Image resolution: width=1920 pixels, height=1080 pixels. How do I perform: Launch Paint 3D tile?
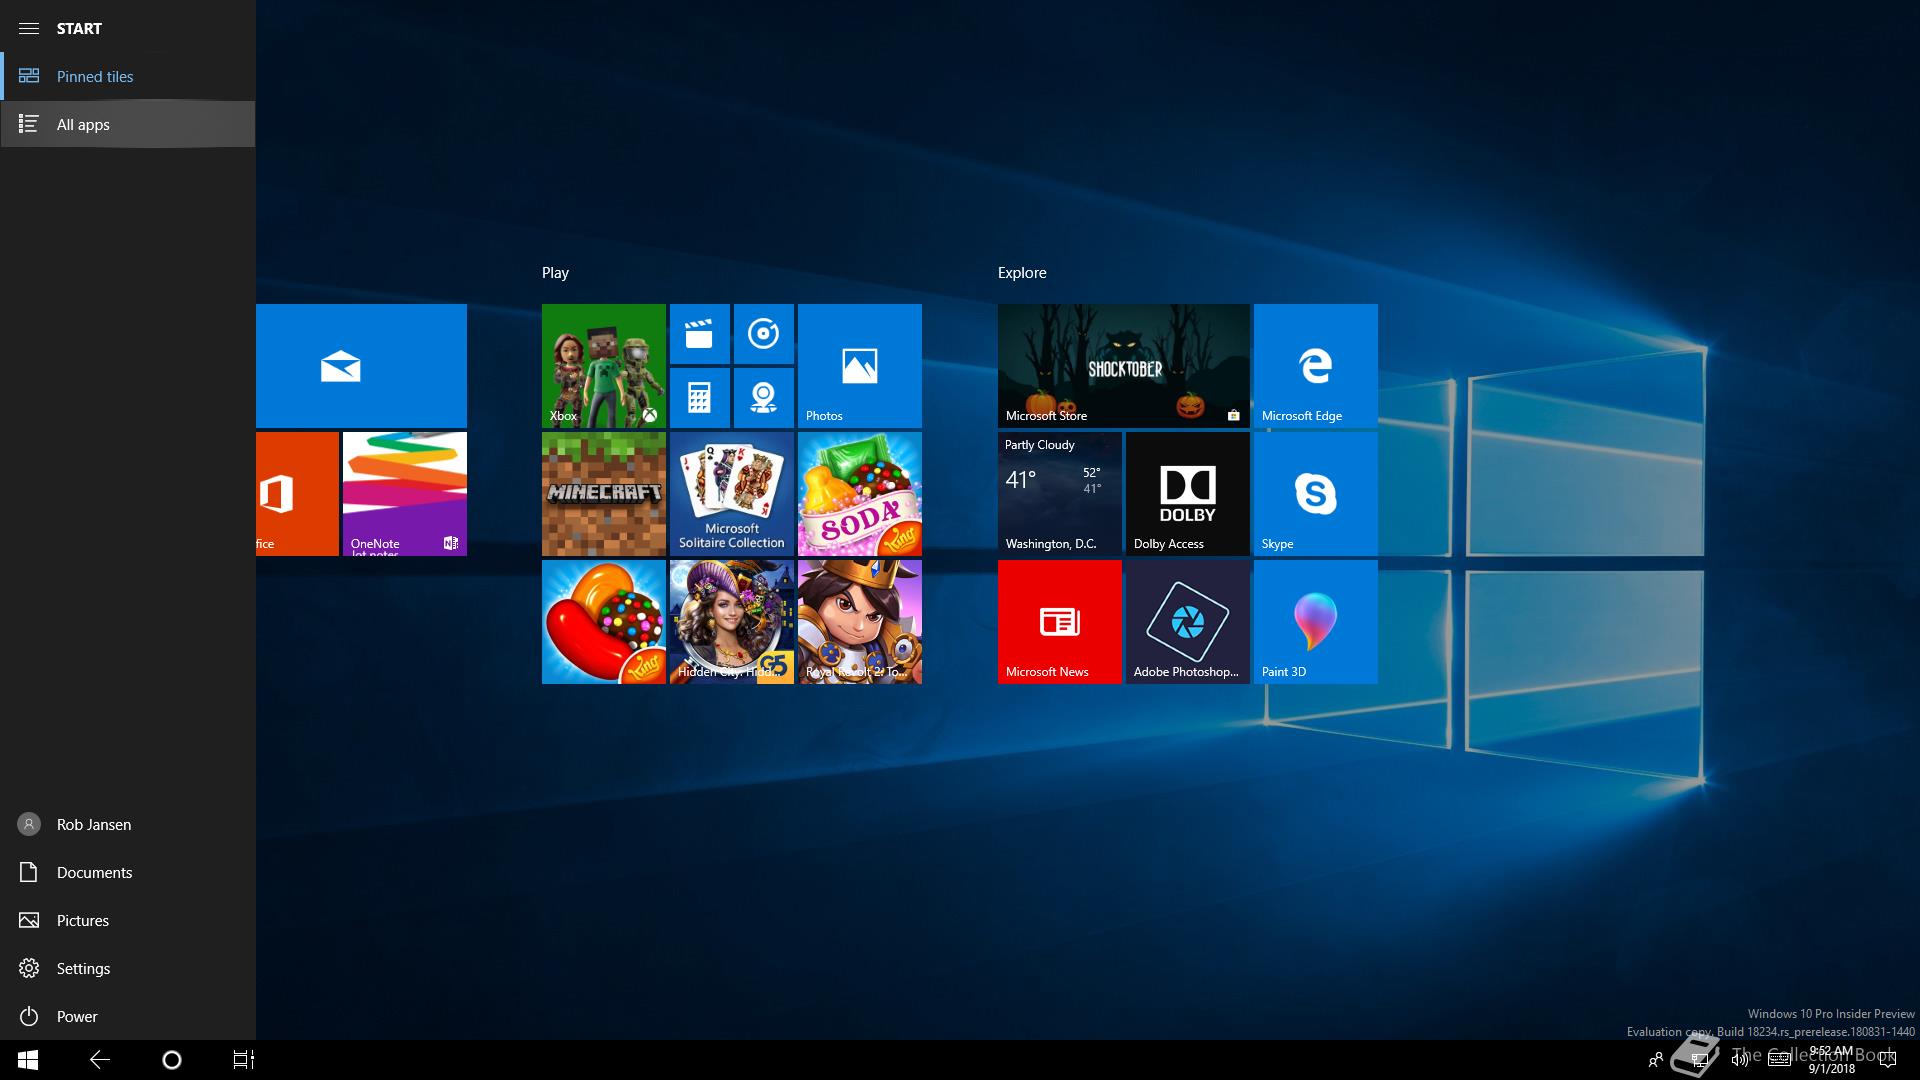point(1315,622)
